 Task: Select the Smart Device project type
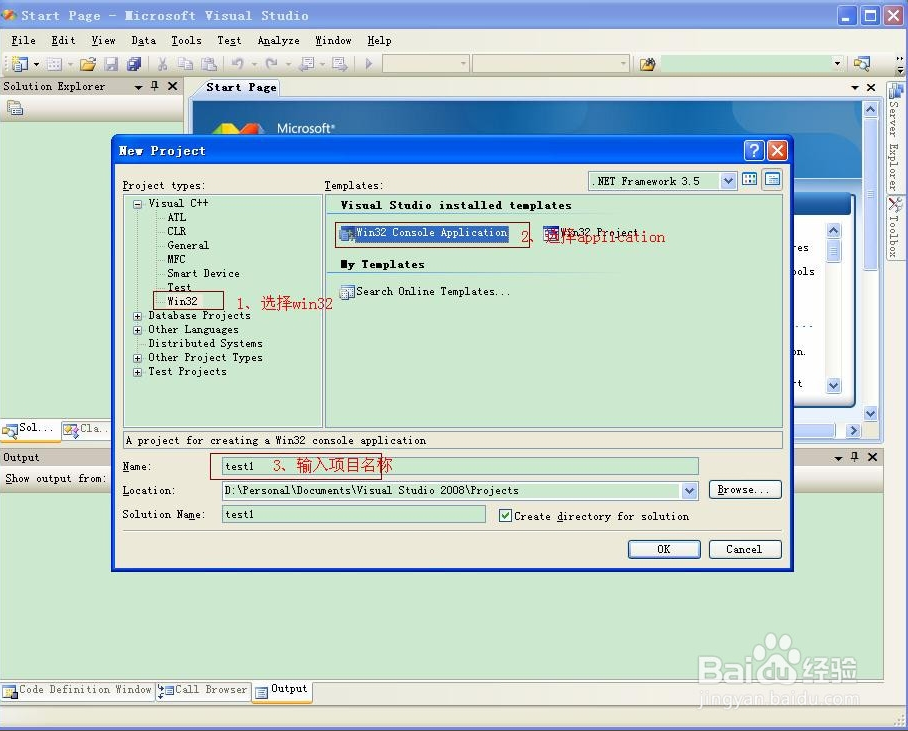pos(203,273)
